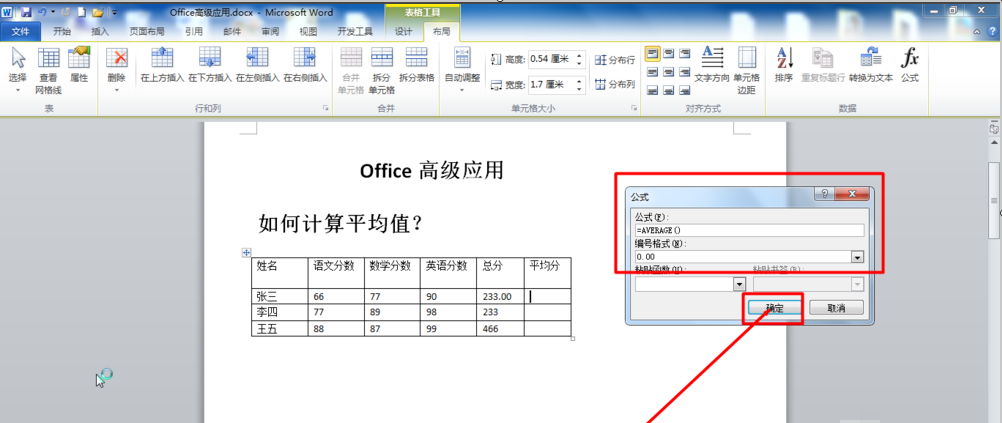Switch to the 页面布局 (Page Layout) tab
The image size is (1002, 423).
point(146,31)
